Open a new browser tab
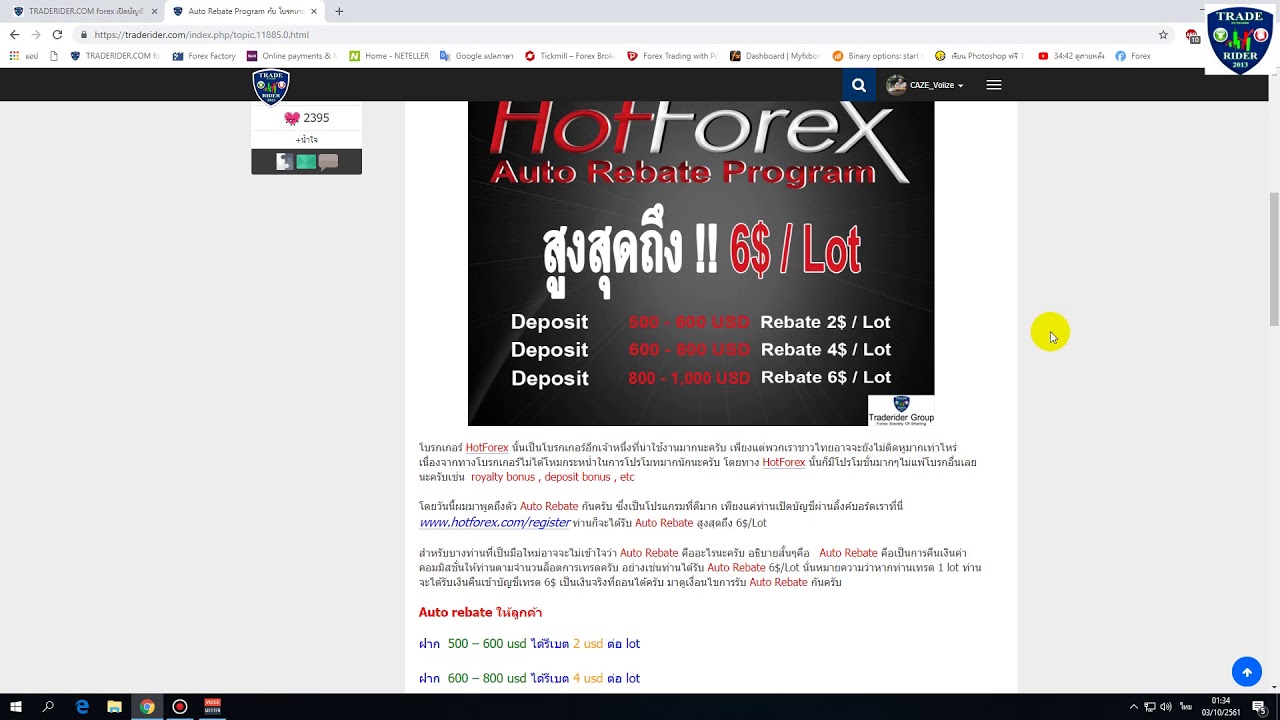 pyautogui.click(x=339, y=11)
